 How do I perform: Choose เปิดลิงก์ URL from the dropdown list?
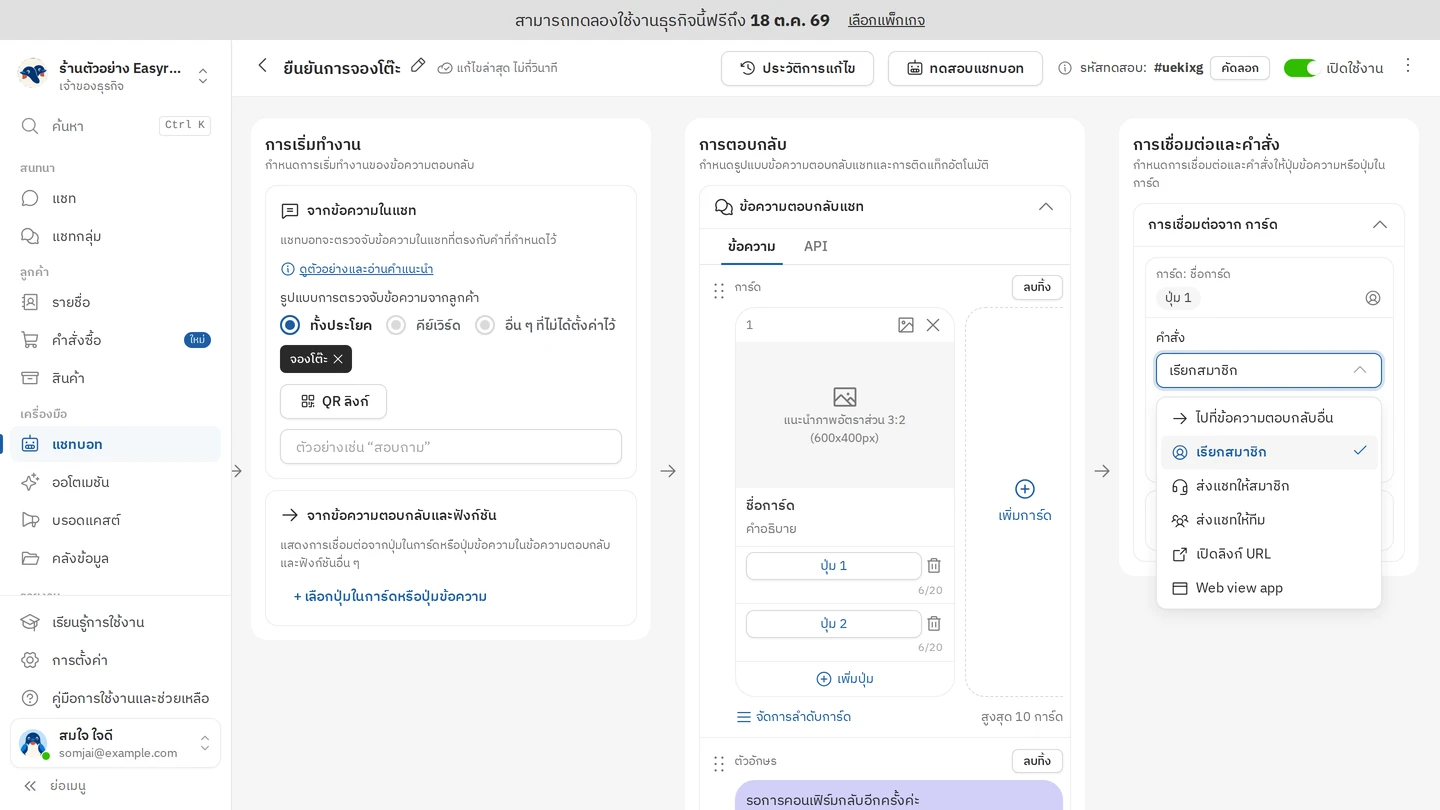tap(1269, 554)
